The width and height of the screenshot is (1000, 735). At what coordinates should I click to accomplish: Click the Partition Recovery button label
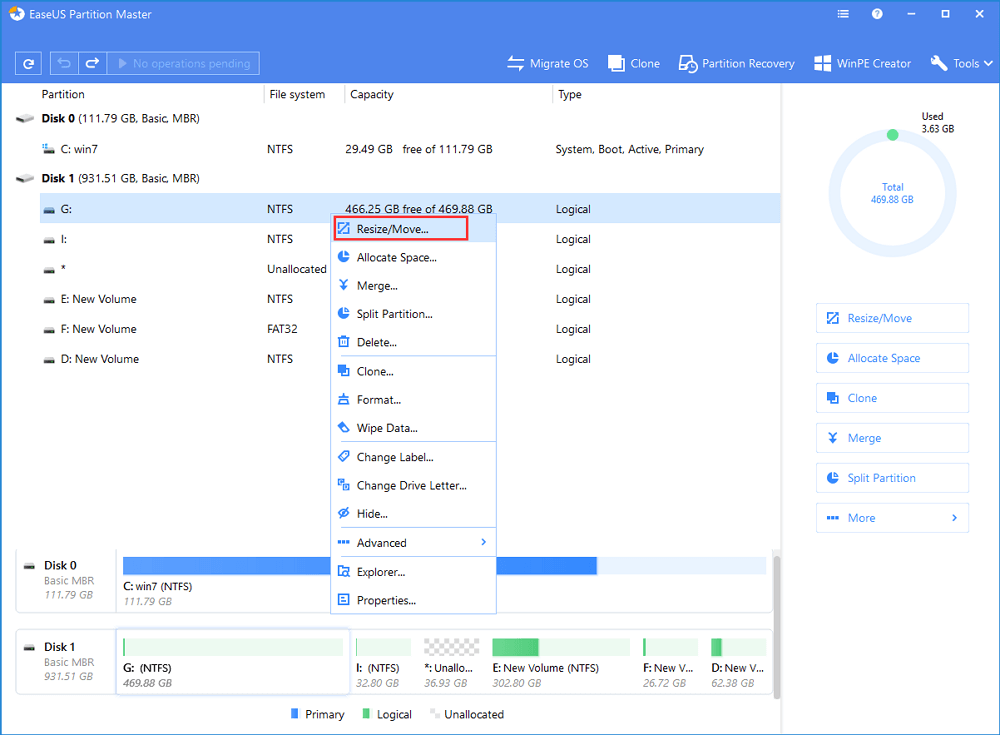point(748,63)
